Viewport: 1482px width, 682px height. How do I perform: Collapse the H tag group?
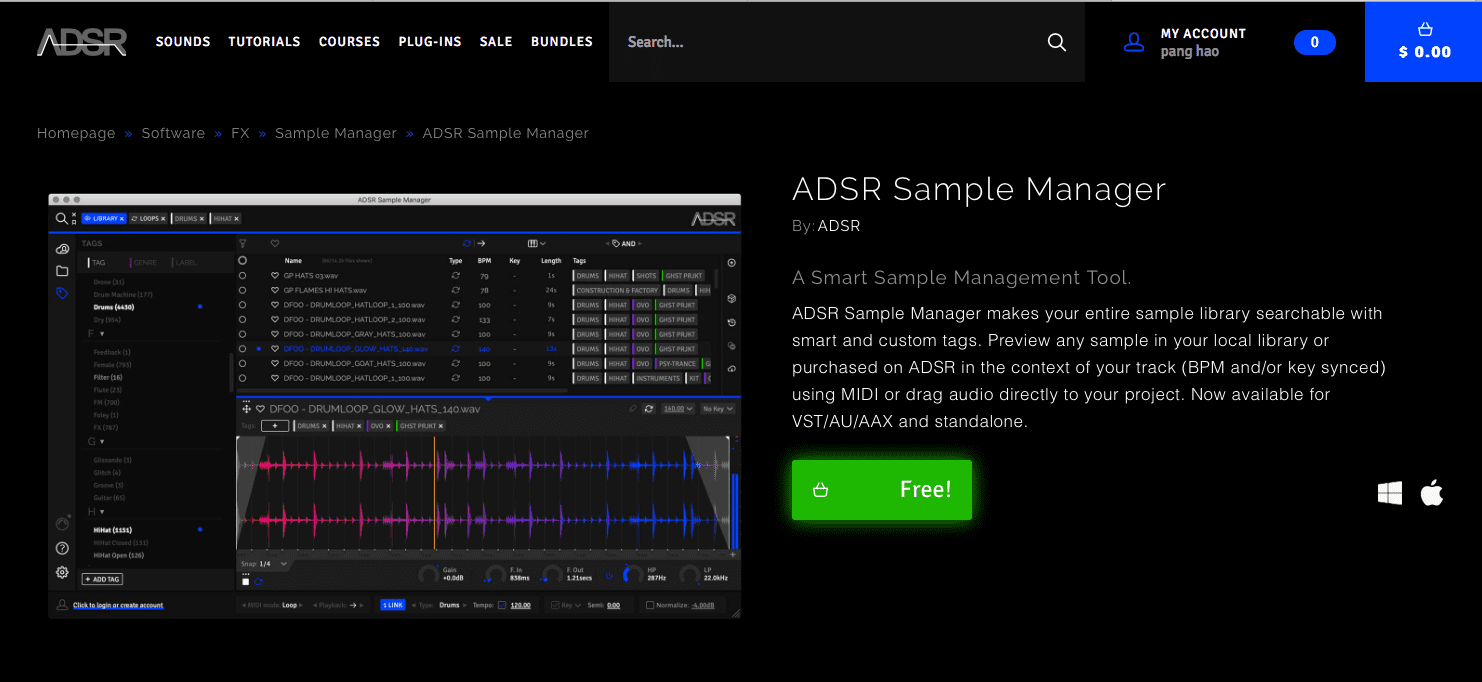102,511
